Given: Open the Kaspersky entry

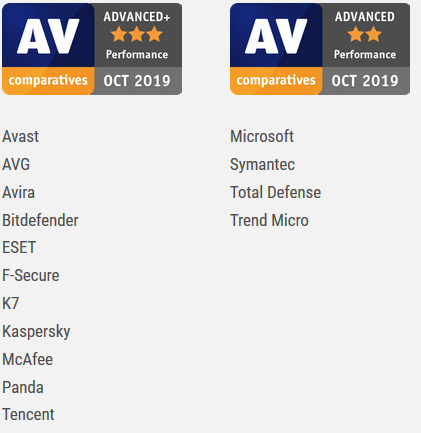Looking at the screenshot, I should (x=36, y=332).
